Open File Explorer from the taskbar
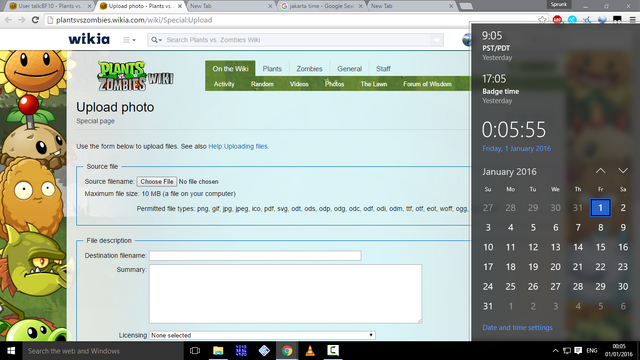 click(x=218, y=351)
